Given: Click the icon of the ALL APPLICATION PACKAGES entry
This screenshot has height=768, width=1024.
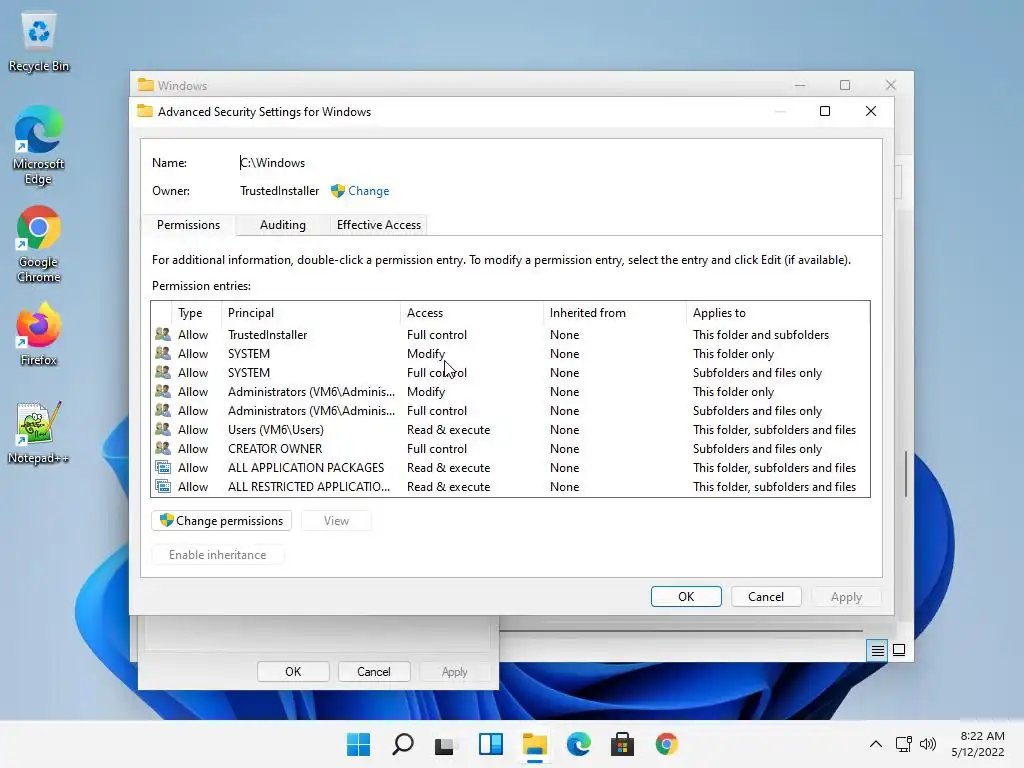Looking at the screenshot, I should click(x=163, y=468).
